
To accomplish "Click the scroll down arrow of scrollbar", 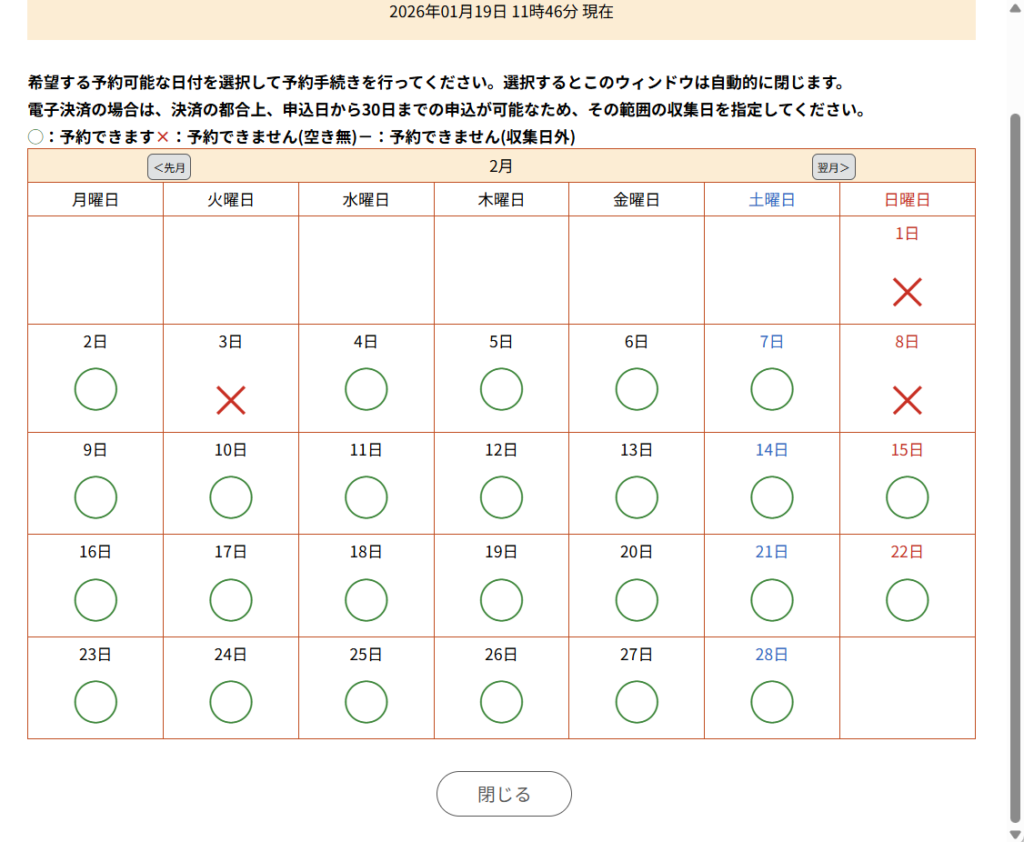I will tap(1015, 834).
